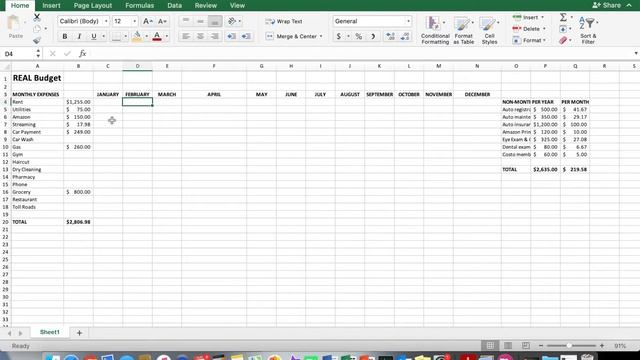Click the zoom slider handle
The image size is (640, 360).
(x=569, y=346)
